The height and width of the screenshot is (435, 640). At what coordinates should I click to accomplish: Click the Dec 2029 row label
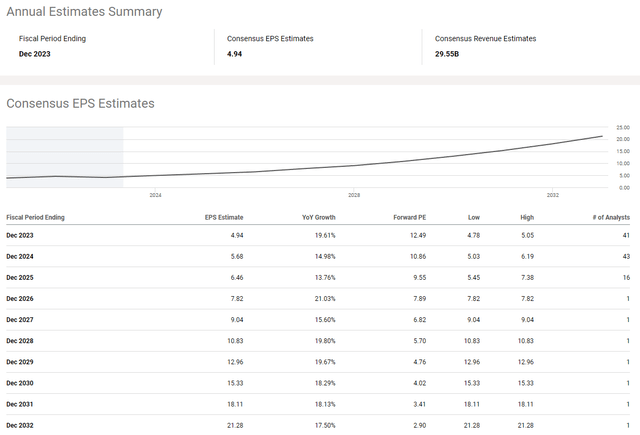(x=20, y=360)
